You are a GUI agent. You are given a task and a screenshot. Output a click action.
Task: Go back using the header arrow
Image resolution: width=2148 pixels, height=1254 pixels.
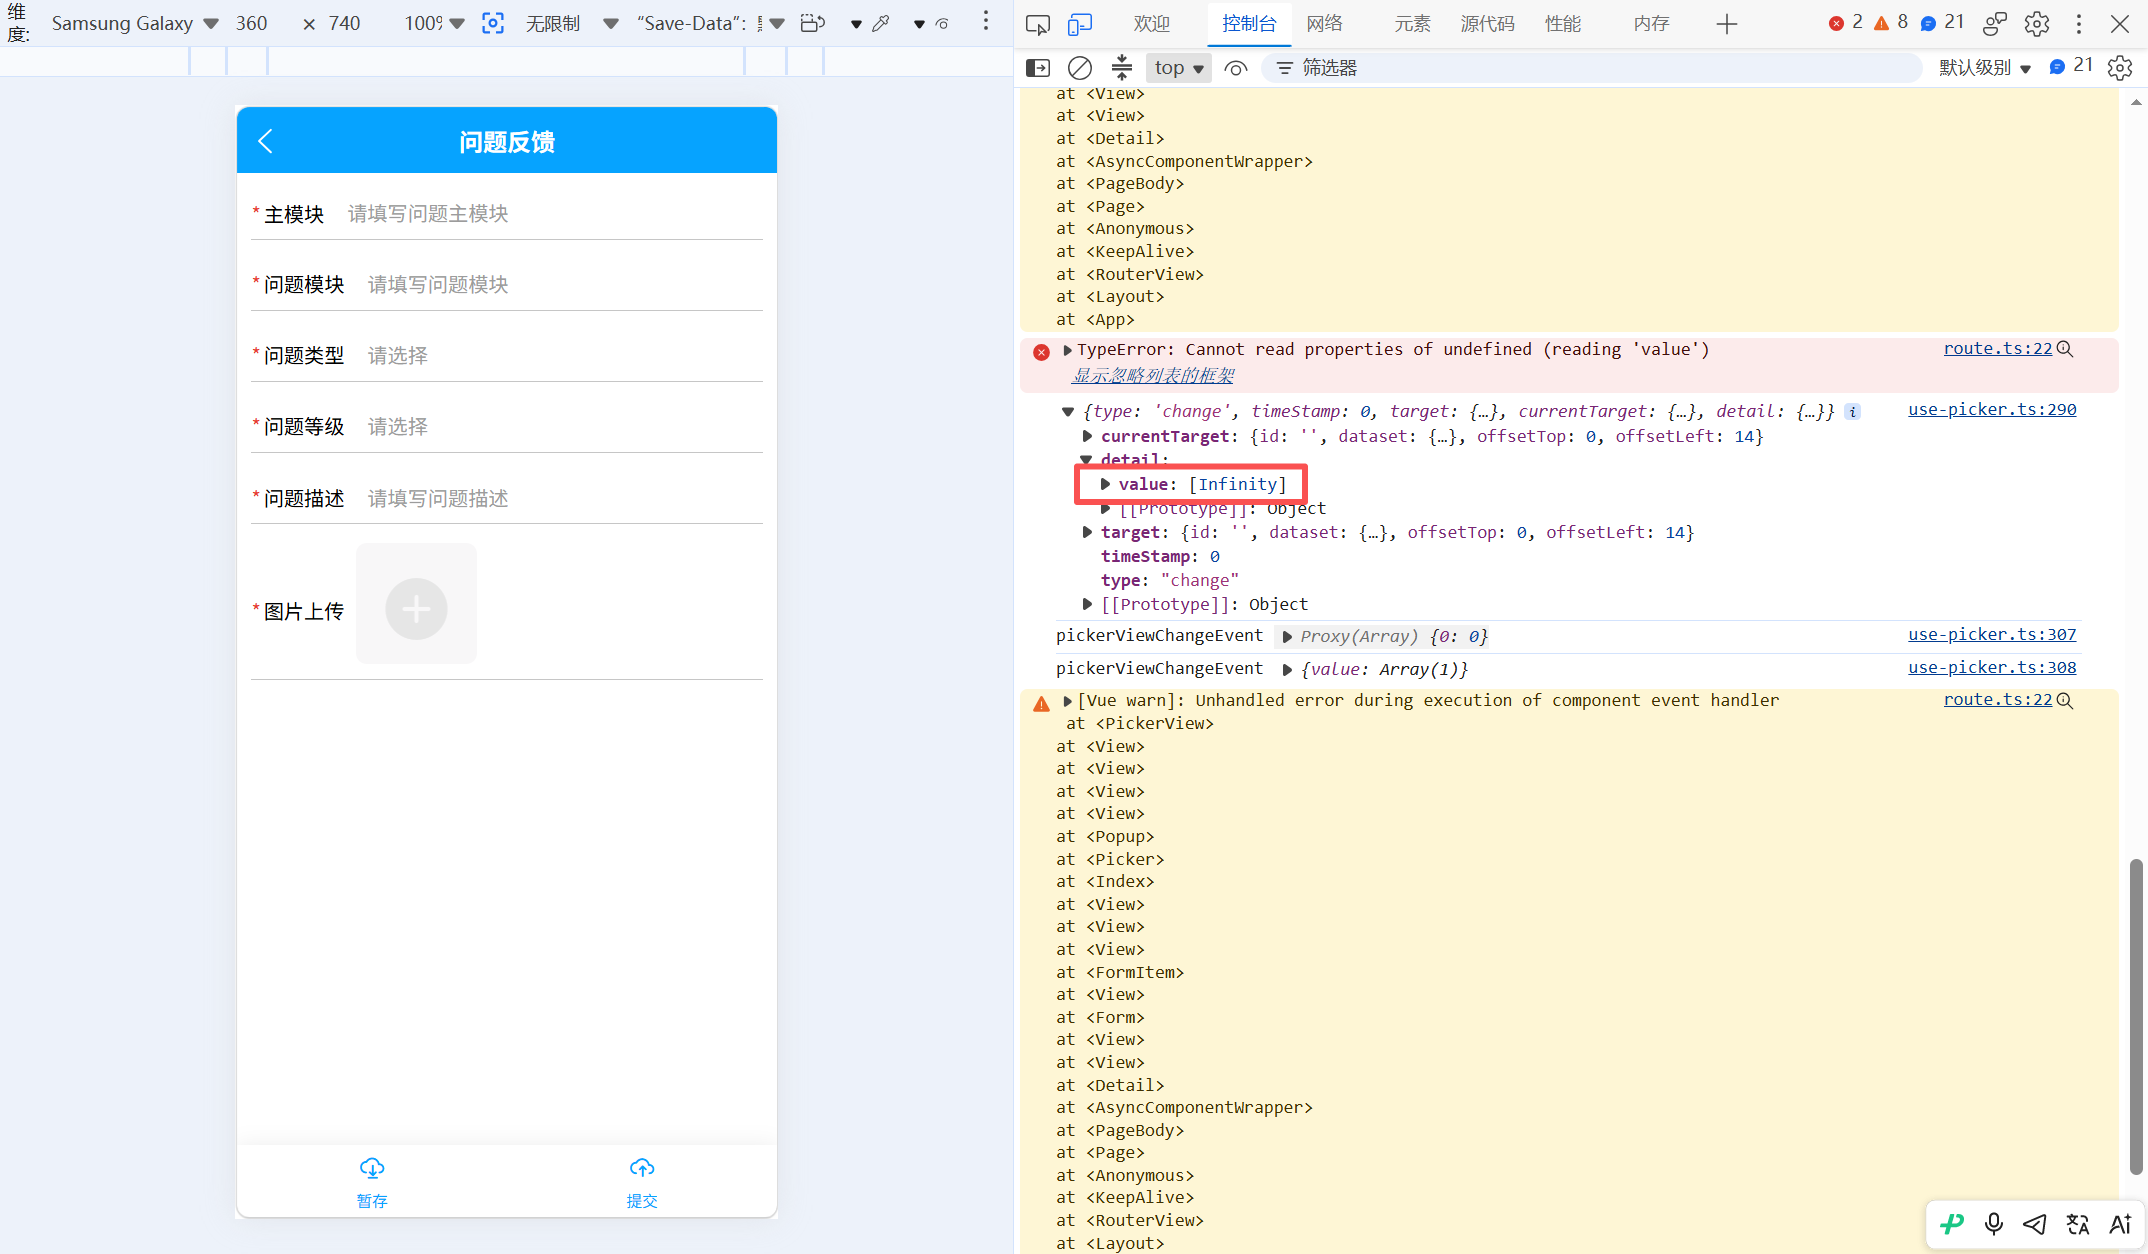pyautogui.click(x=265, y=141)
